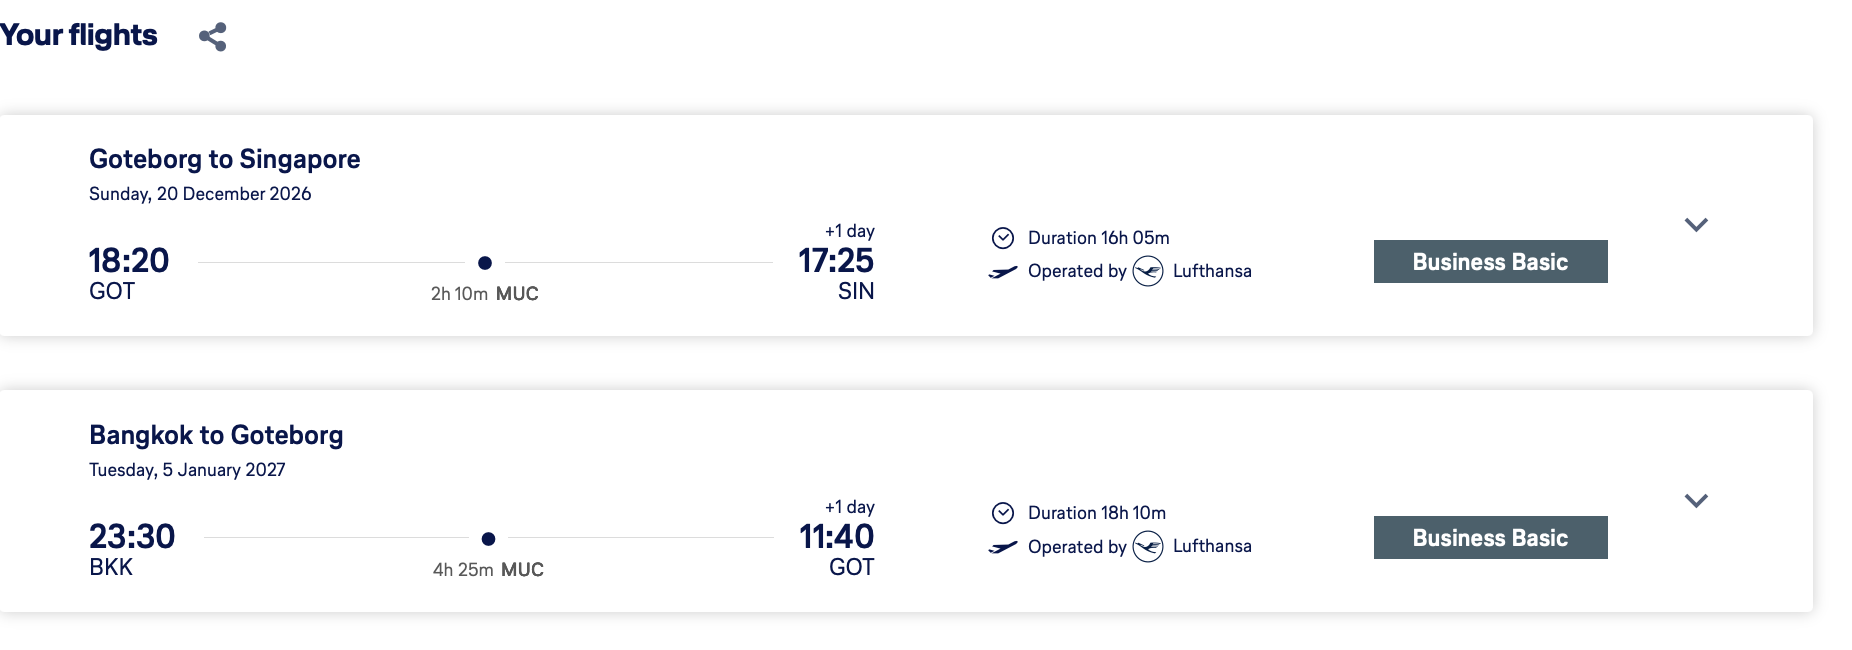Viewport: 1852px width, 650px height.
Task: Click the stopover dot above 4h 25m MUC
Action: coord(488,539)
